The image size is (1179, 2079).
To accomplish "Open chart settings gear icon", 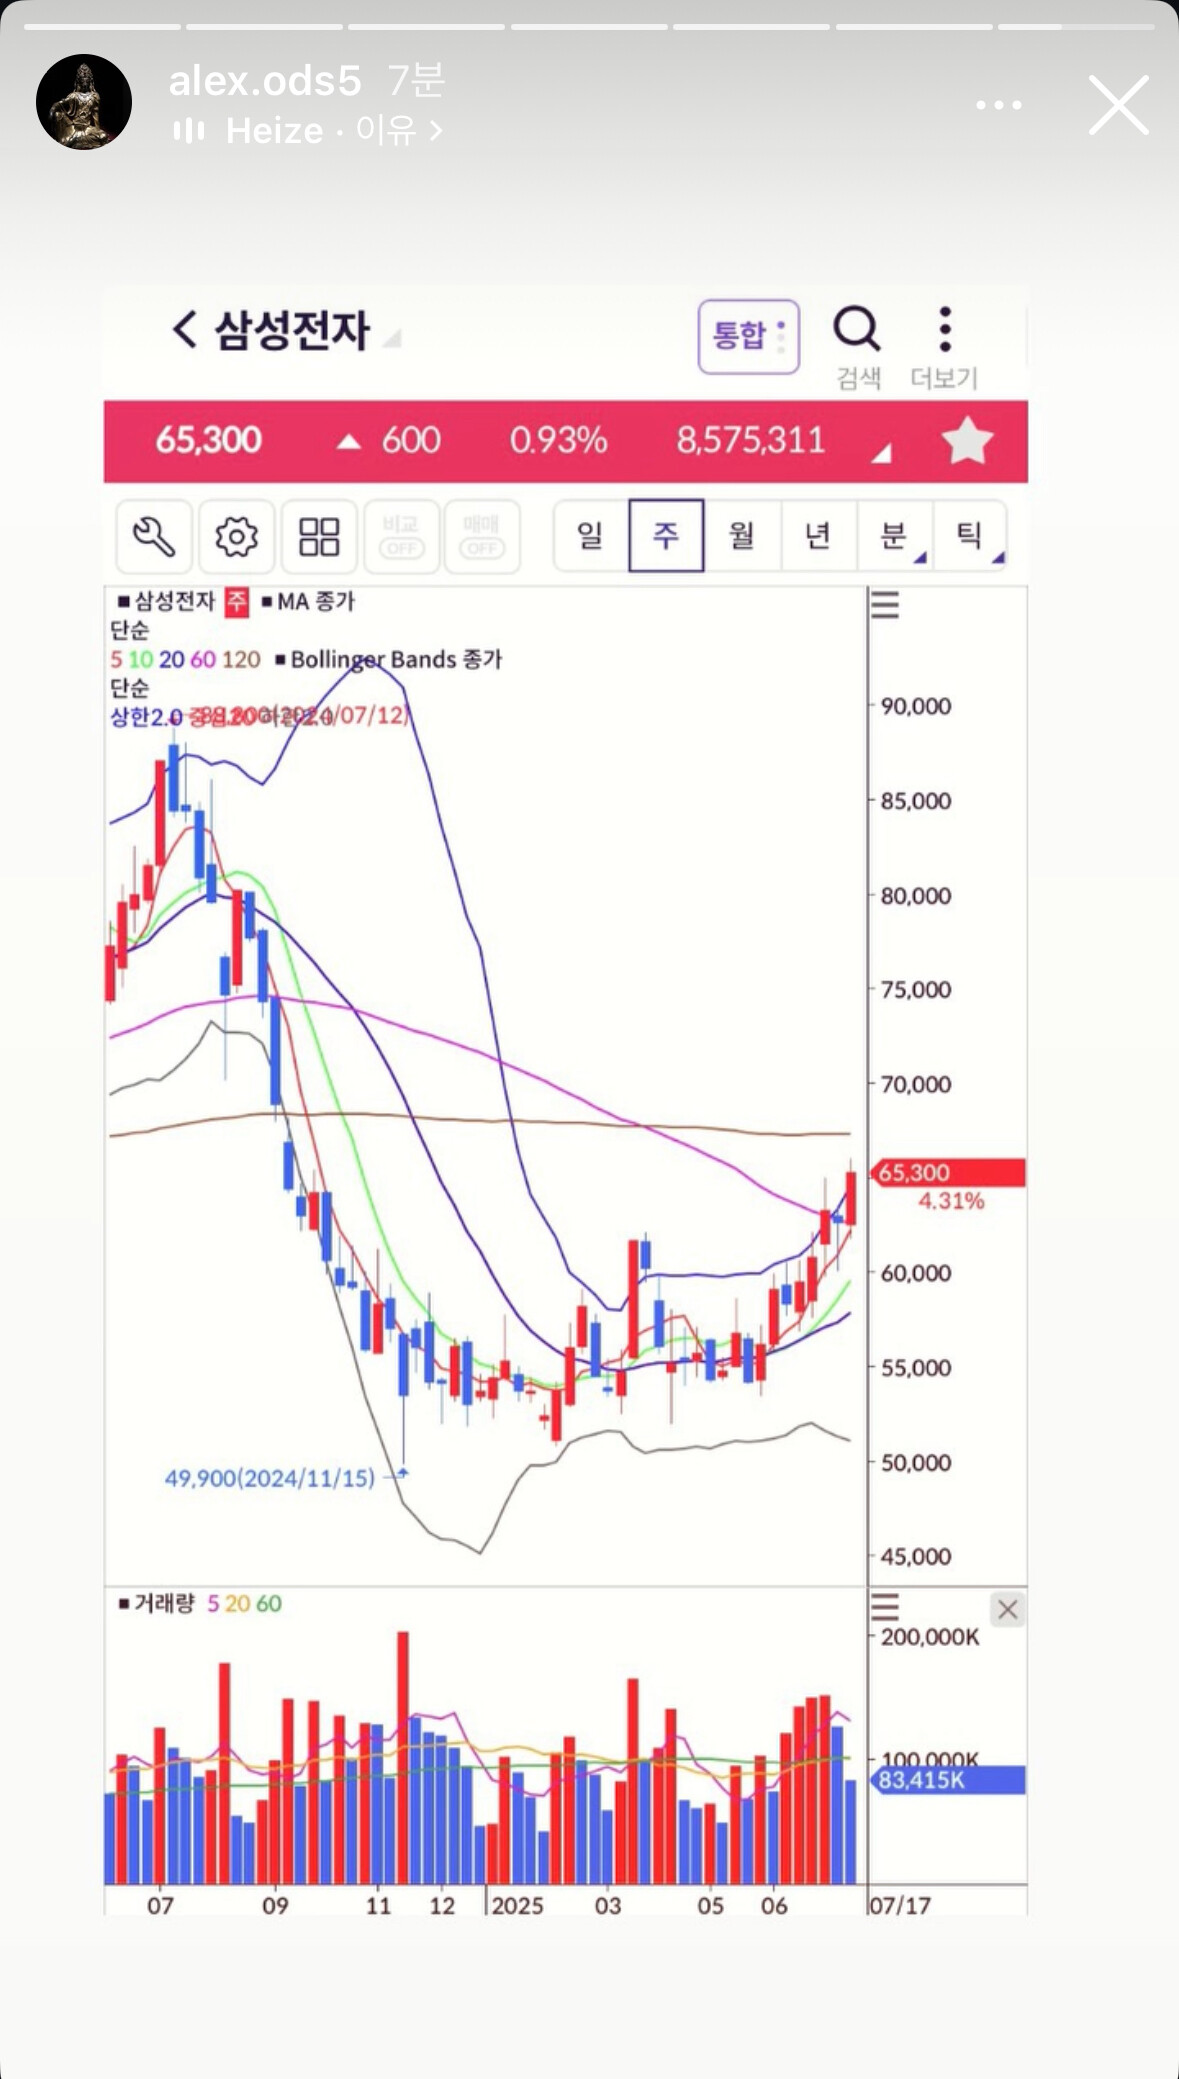I will [236, 536].
